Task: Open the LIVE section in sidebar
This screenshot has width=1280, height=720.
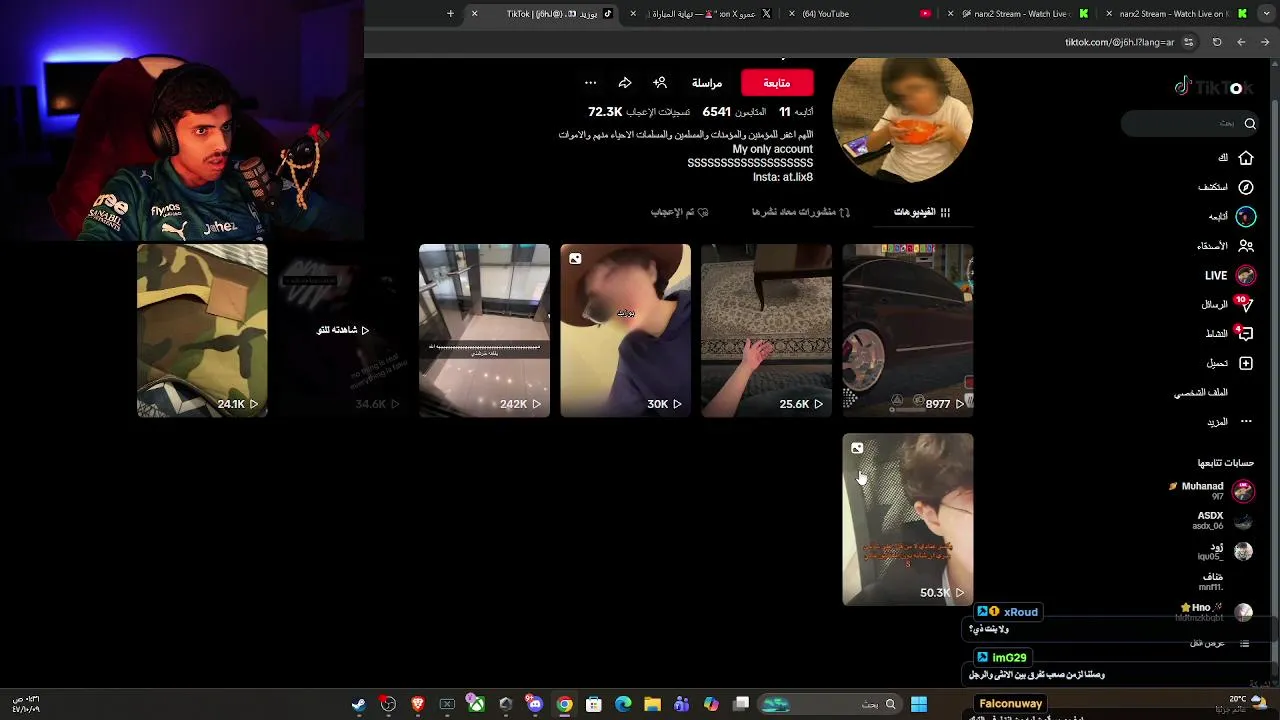Action: [1230, 275]
